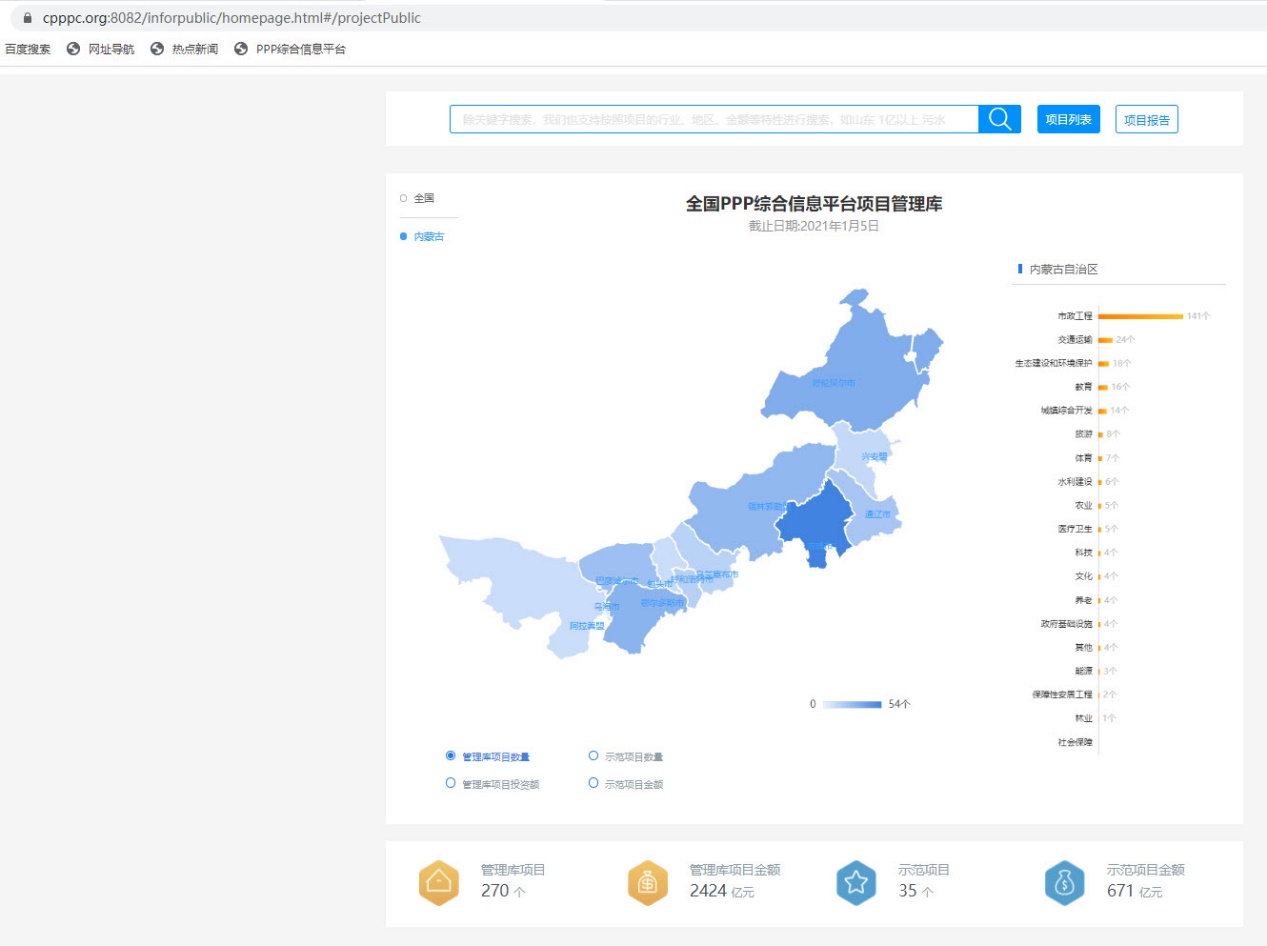Viewport: 1267px width, 946px height.
Task: Click the globe icon beside 热点新闻
Action: [x=157, y=49]
